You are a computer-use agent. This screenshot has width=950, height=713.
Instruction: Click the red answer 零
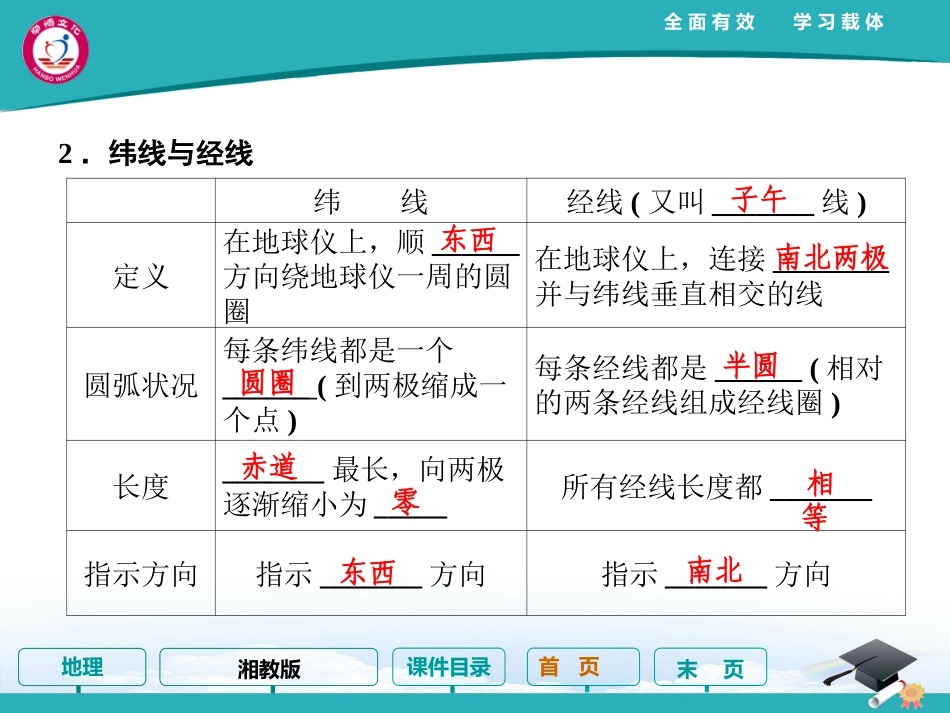[x=405, y=502]
